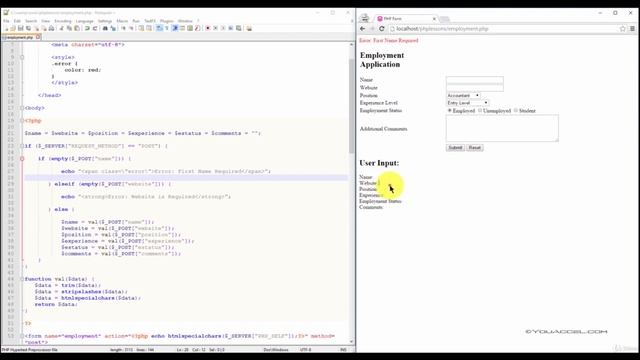Click the editor scrollbar down arrow
The width and height of the screenshot is (640, 360).
[x=351, y=341]
